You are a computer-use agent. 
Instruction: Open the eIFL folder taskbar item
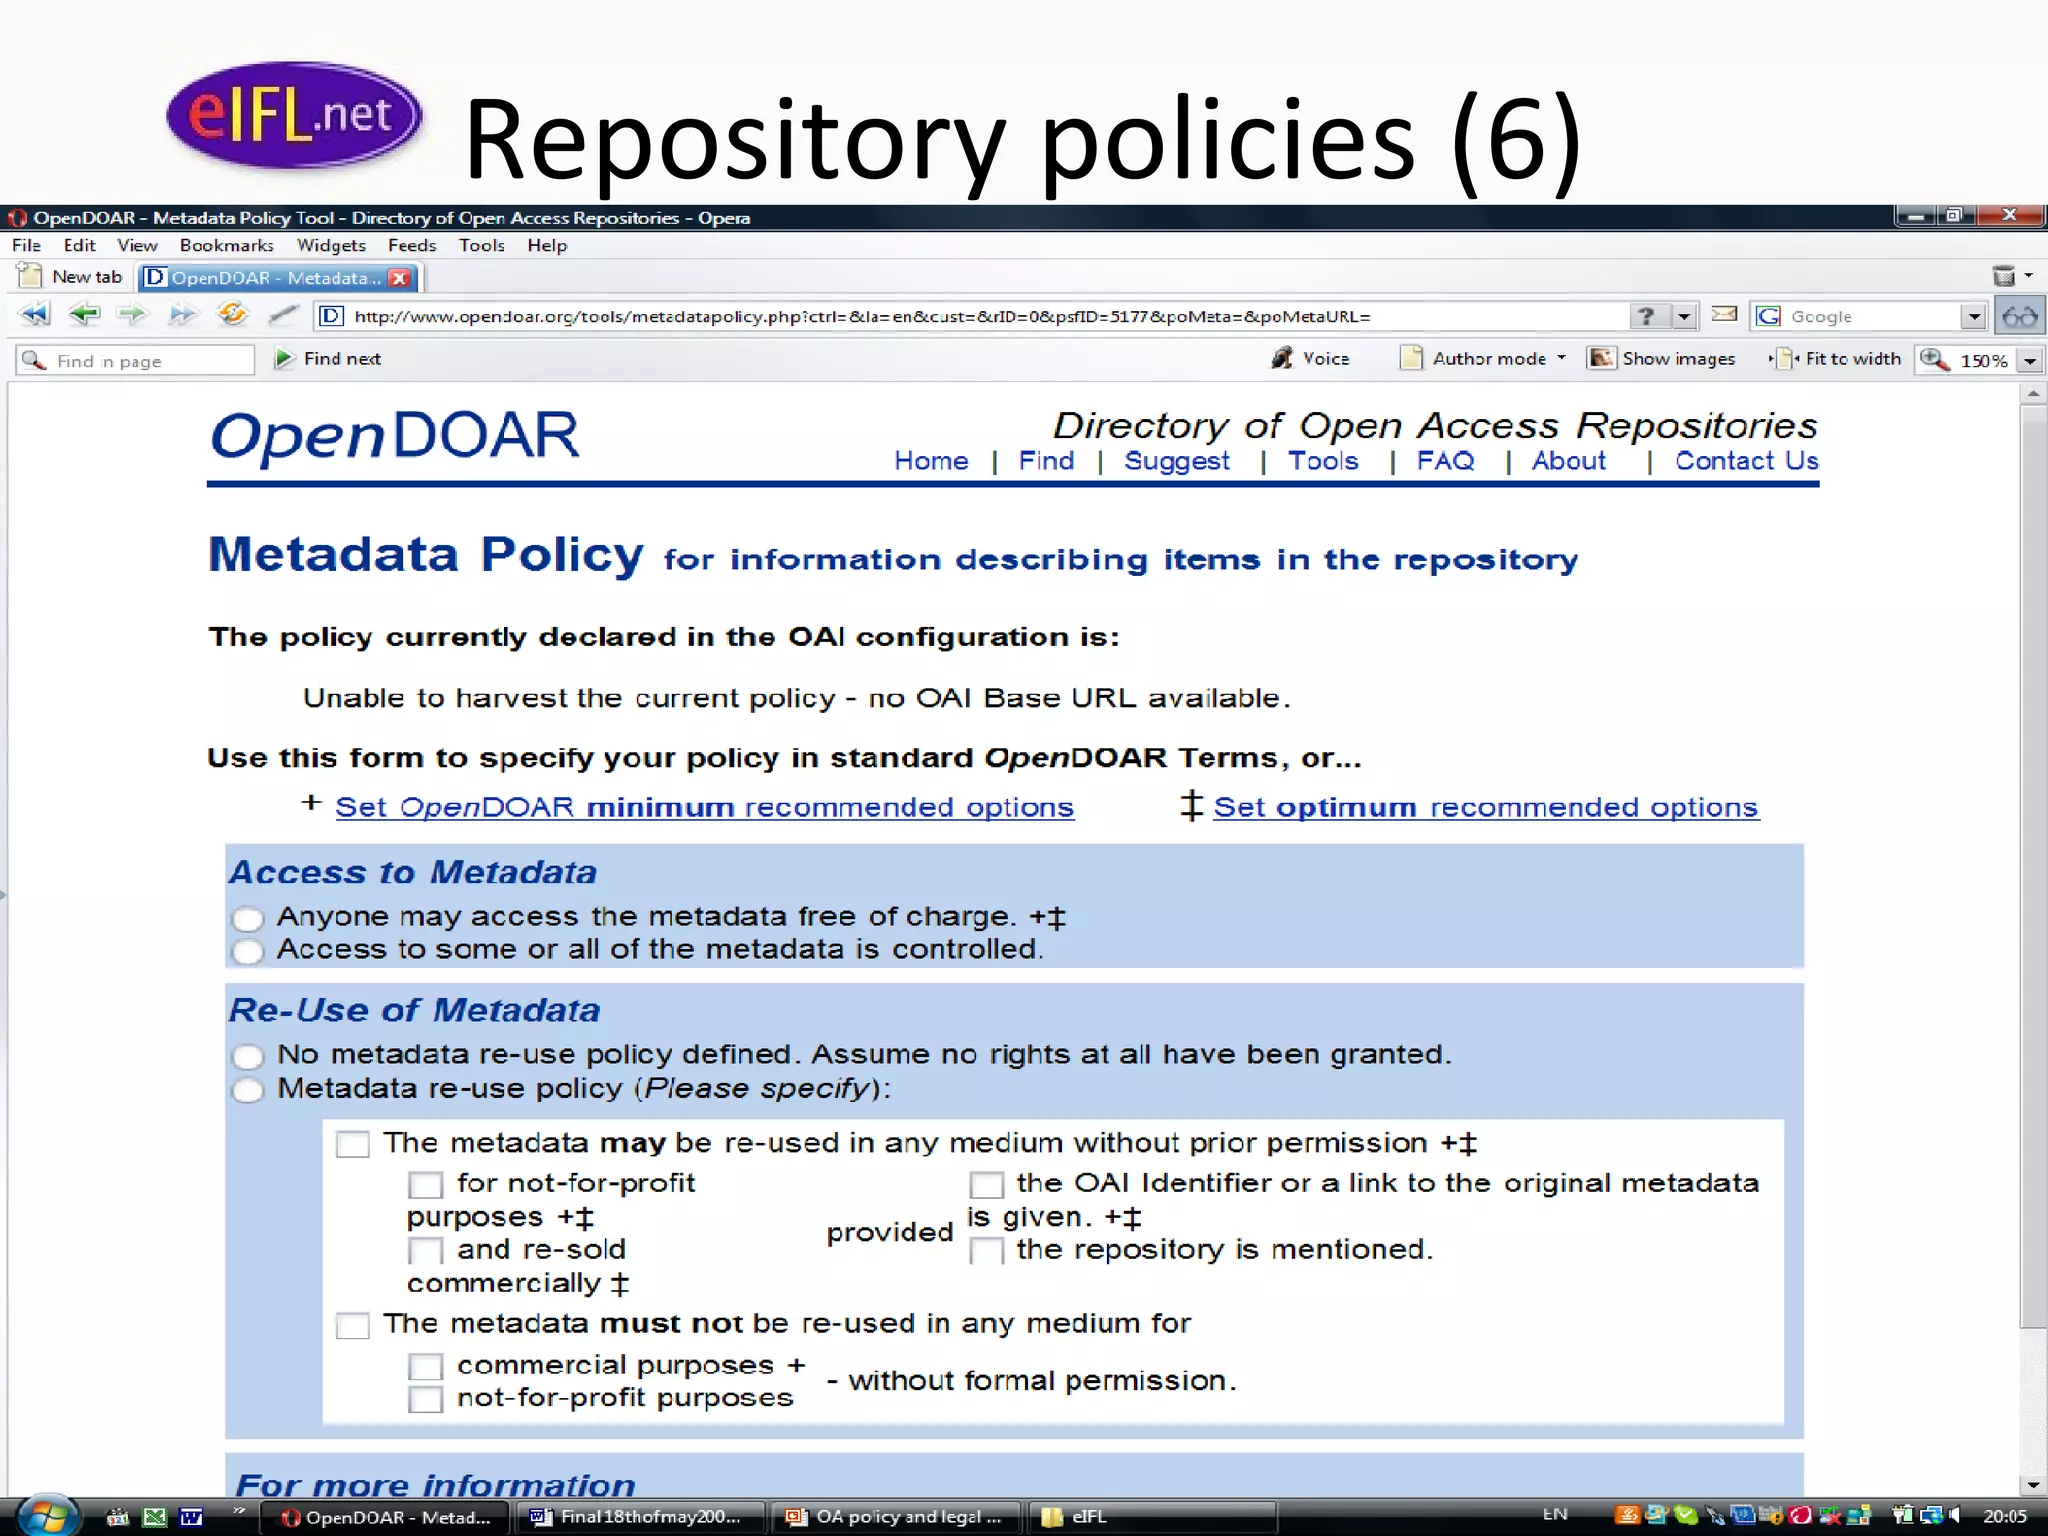pos(1150,1517)
